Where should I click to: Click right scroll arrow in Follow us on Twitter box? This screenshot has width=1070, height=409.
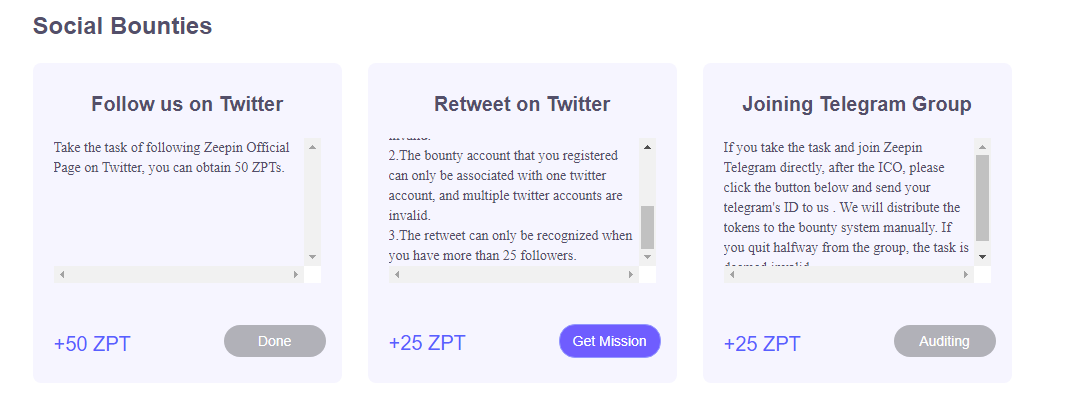coord(296,274)
